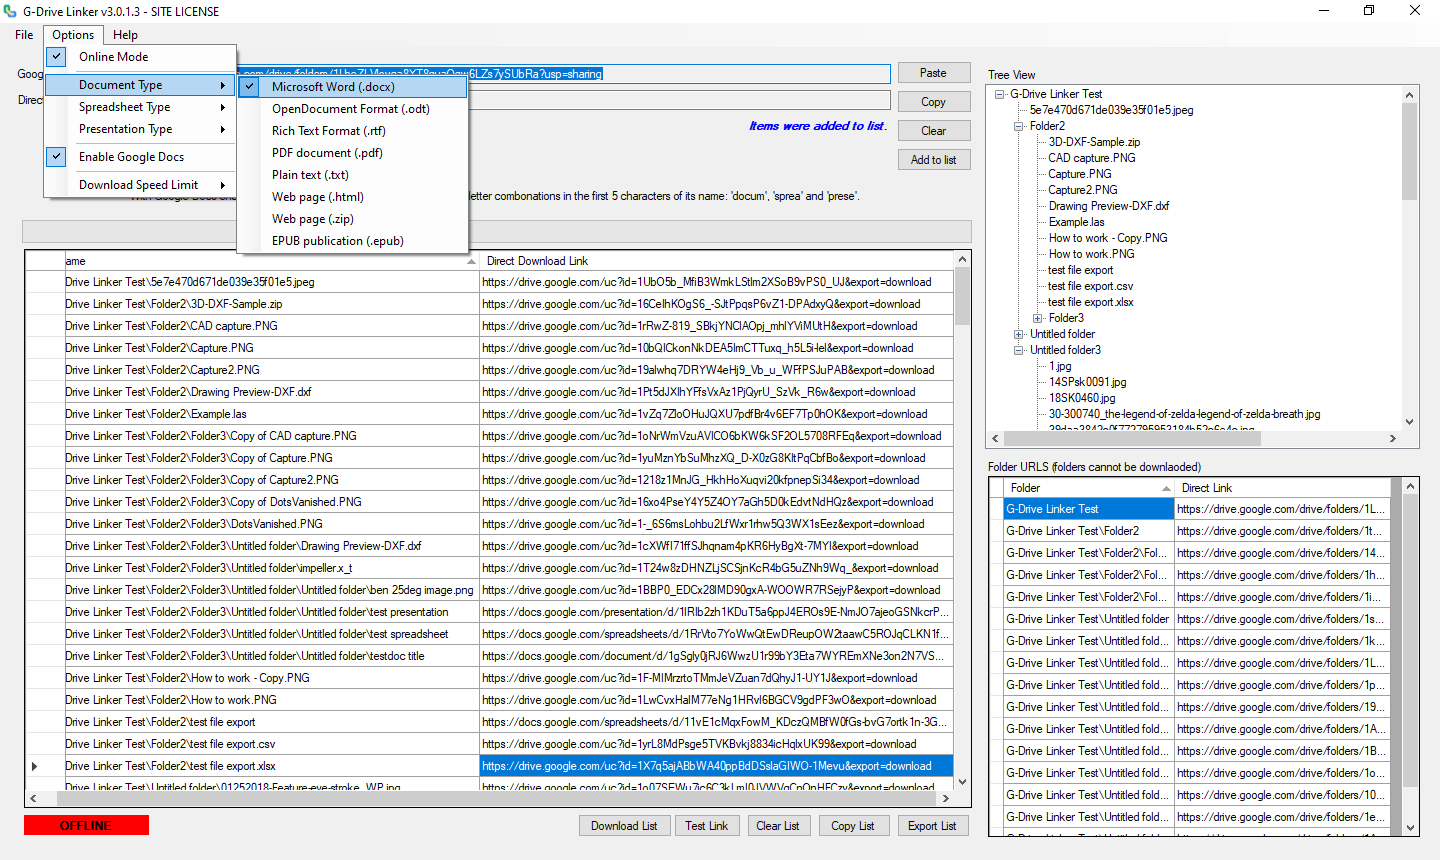Choose Rich Text Format (.rtf)

pyautogui.click(x=352, y=131)
